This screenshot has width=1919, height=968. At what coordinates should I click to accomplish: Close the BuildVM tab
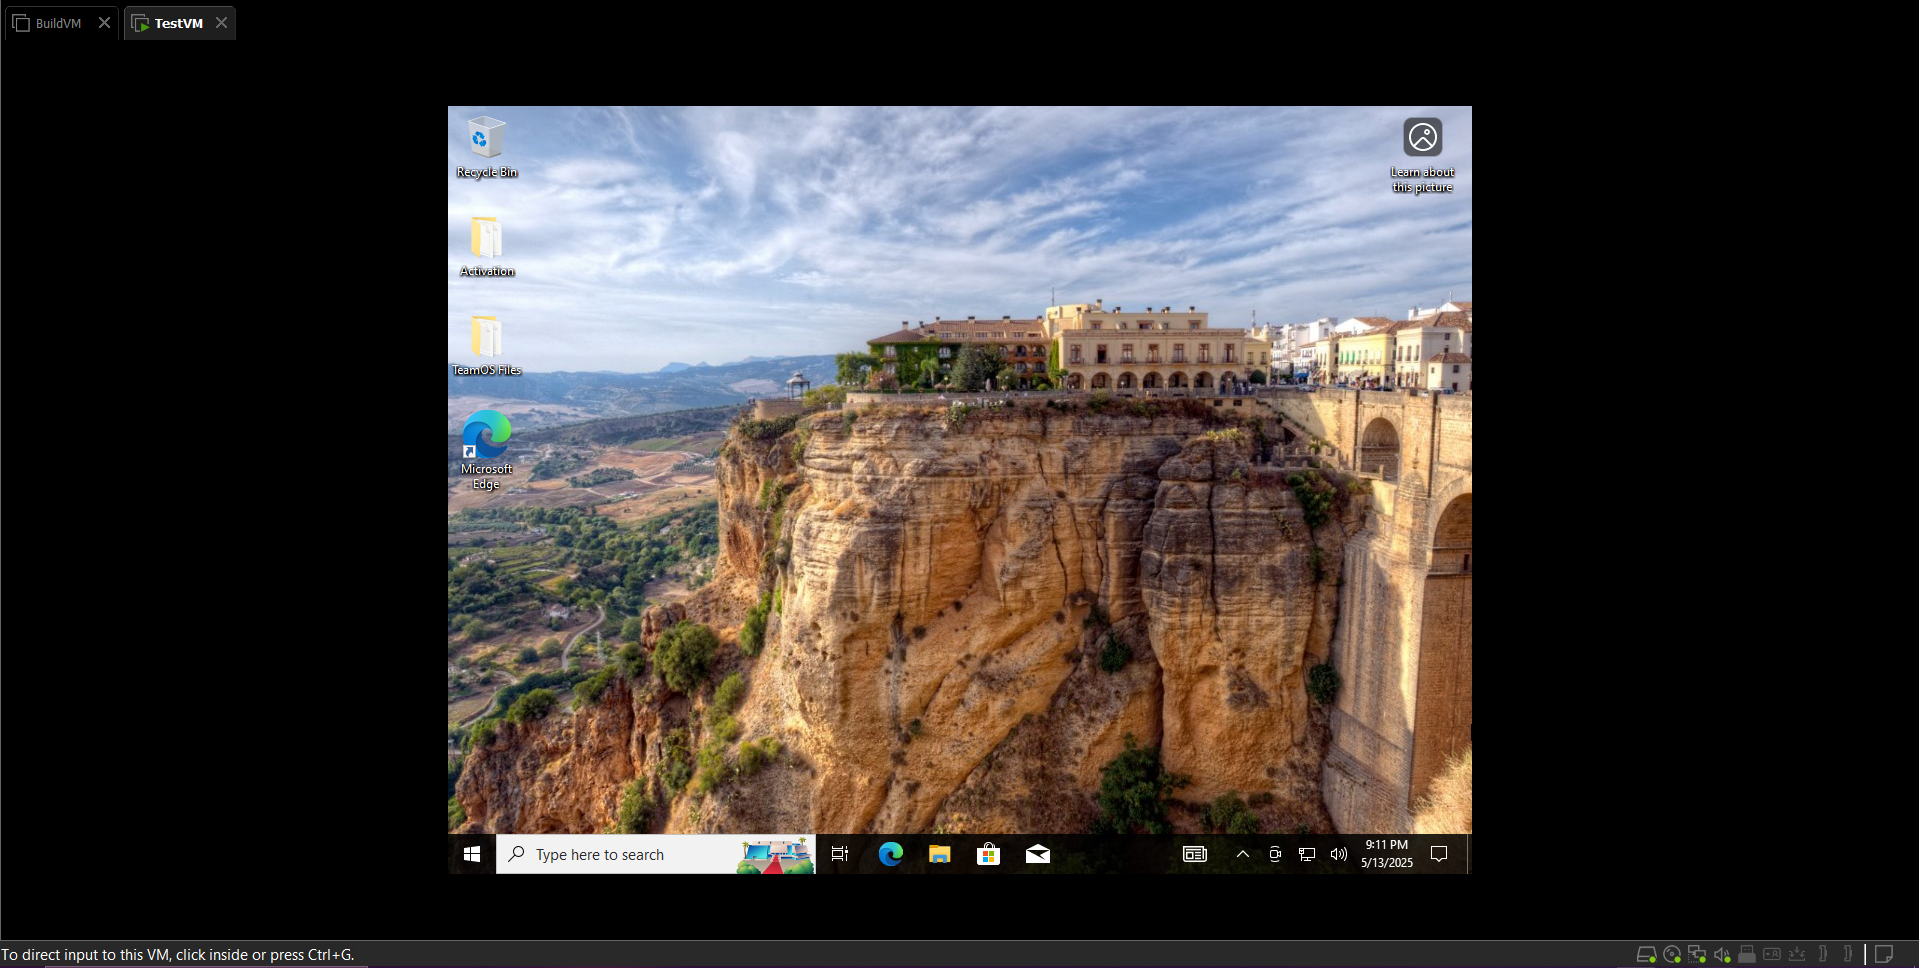coord(104,23)
